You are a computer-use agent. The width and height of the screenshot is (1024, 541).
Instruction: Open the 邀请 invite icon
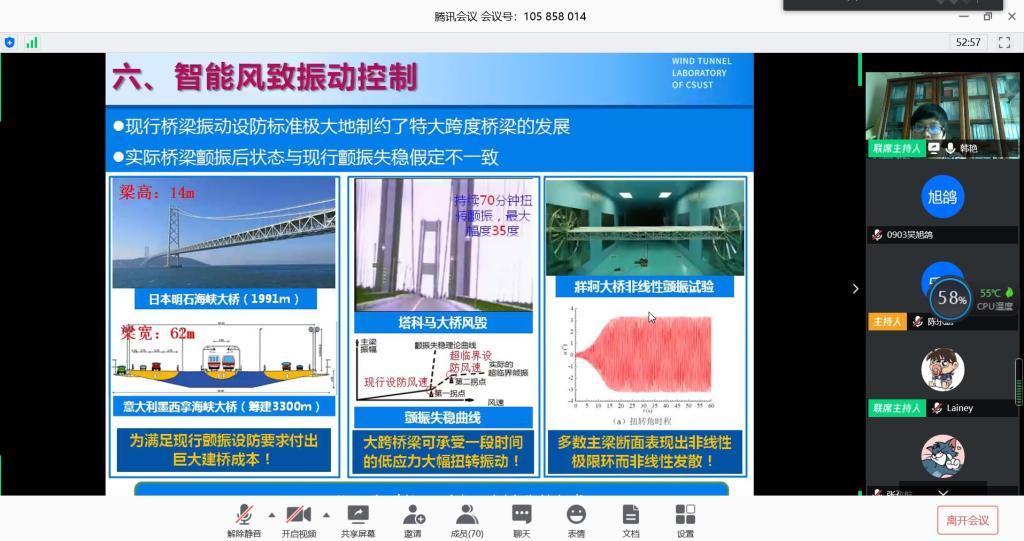(412, 516)
